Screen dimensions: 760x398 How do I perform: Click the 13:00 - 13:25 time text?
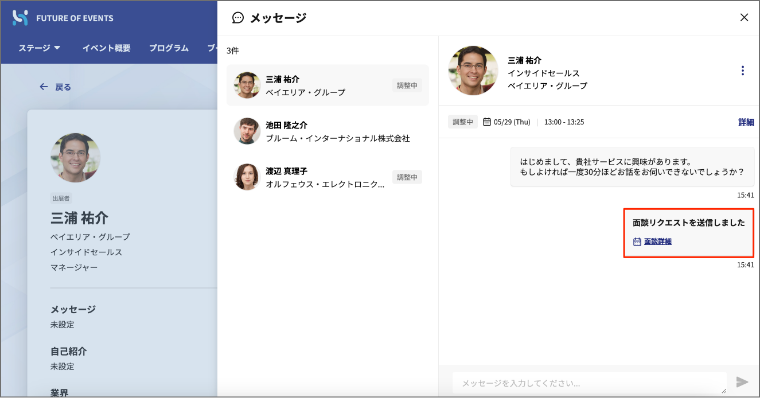564,122
